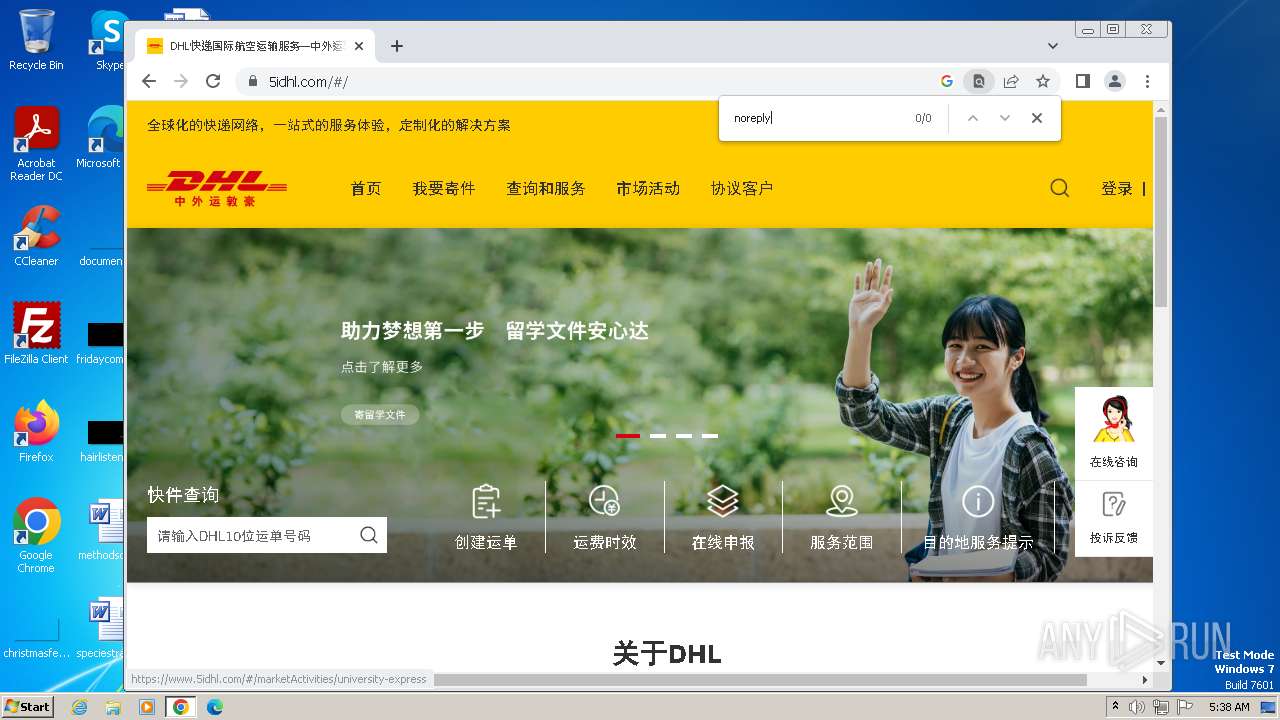1280x720 pixels.
Task: Open a new tab with the plus button
Action: pos(397,46)
